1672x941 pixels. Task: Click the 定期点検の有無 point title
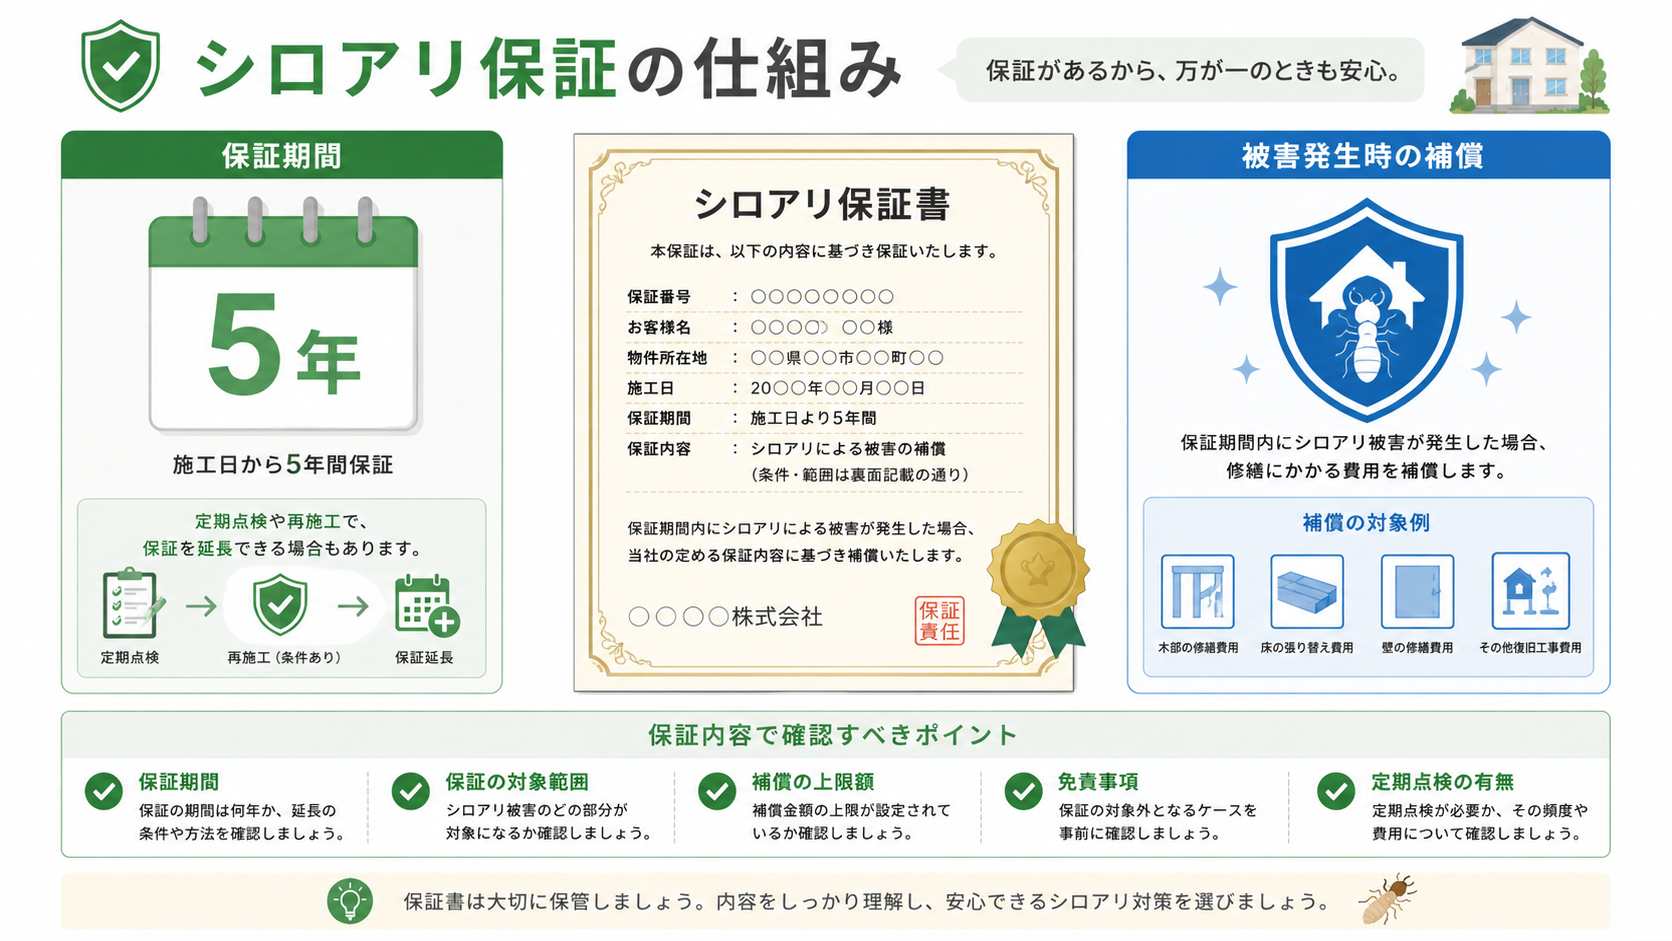tap(1442, 782)
